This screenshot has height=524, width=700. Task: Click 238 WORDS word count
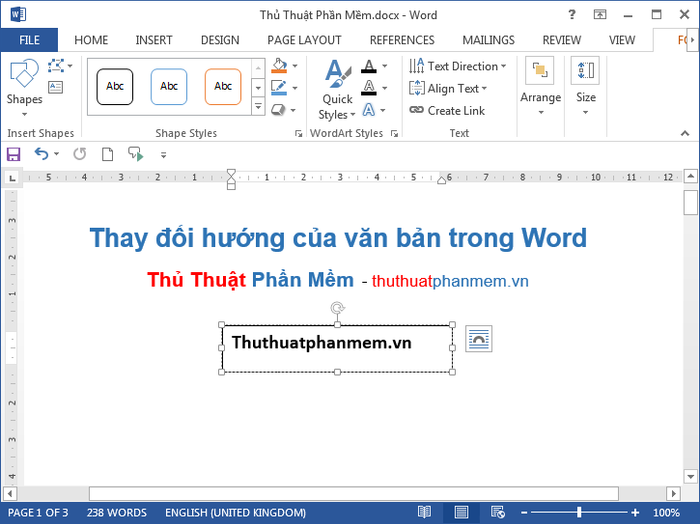[117, 513]
